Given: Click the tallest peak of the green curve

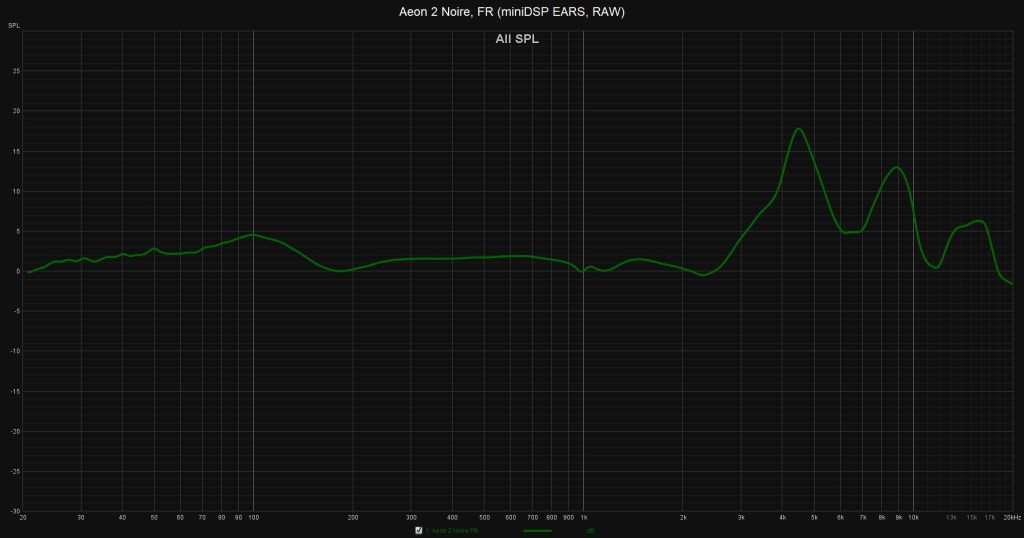Looking at the screenshot, I should pyautogui.click(x=798, y=128).
